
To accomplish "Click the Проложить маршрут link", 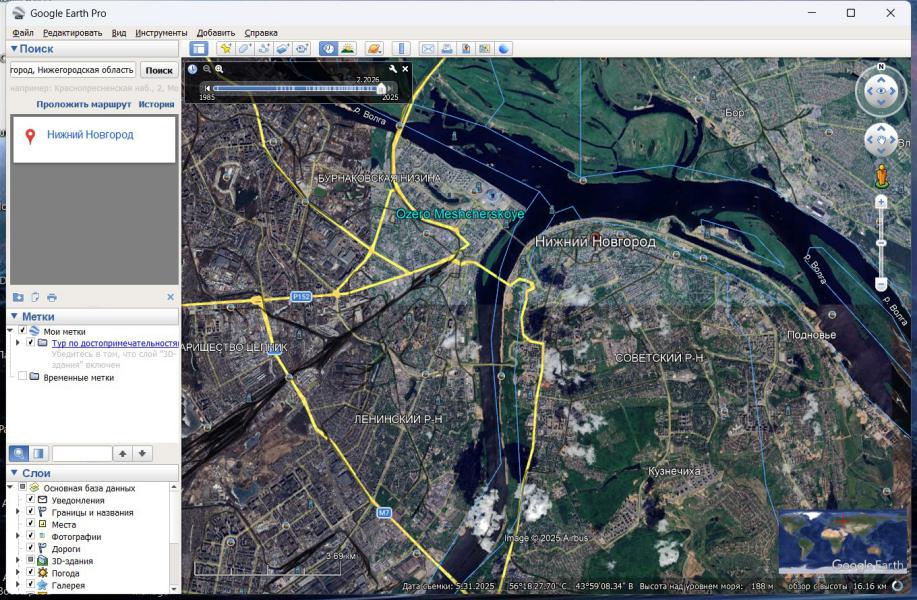I will point(83,104).
